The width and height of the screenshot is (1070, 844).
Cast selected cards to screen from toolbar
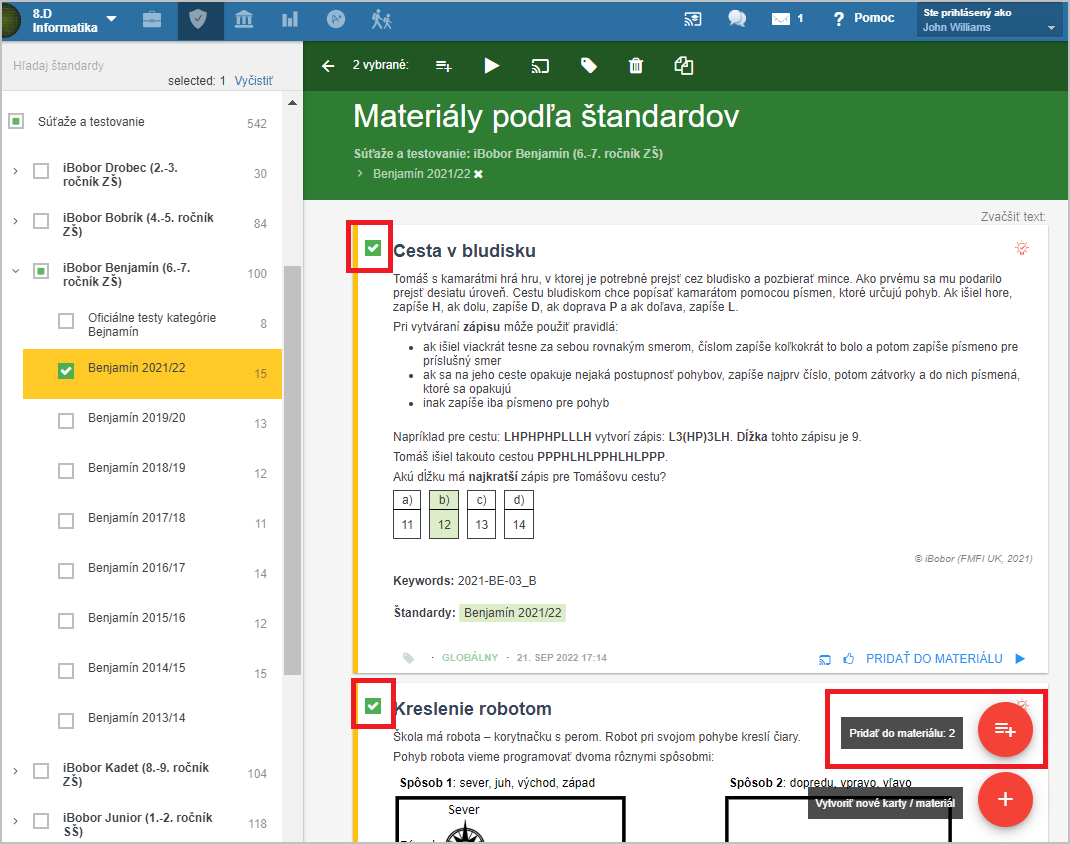[x=540, y=66]
